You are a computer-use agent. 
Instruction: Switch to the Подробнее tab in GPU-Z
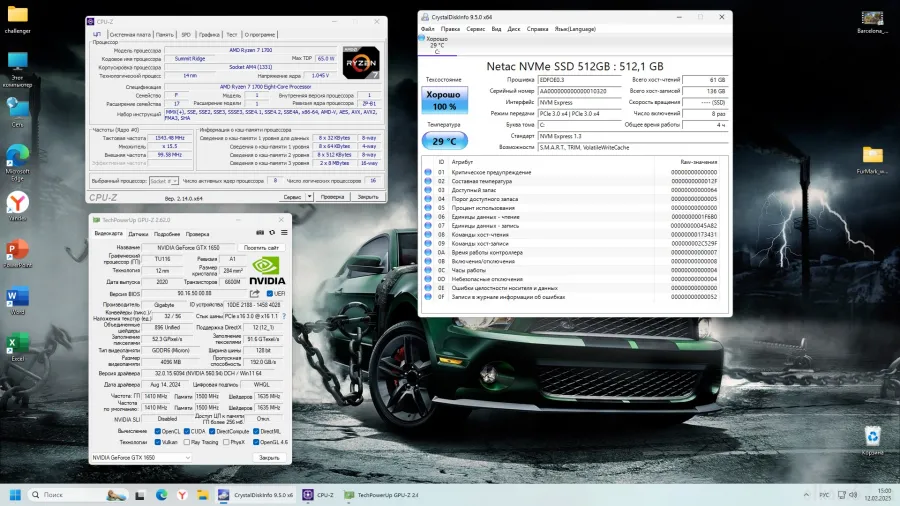[167, 234]
